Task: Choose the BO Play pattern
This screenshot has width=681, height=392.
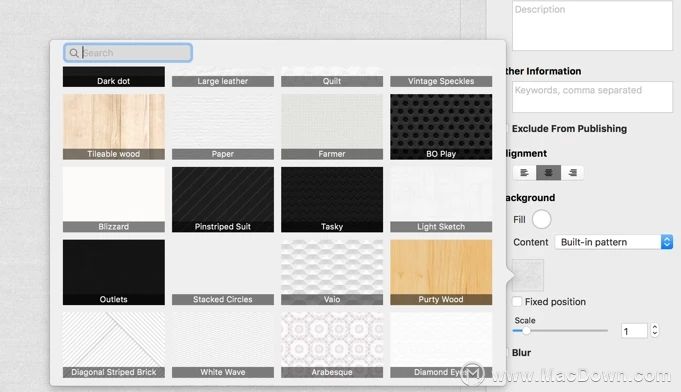Action: [x=441, y=127]
